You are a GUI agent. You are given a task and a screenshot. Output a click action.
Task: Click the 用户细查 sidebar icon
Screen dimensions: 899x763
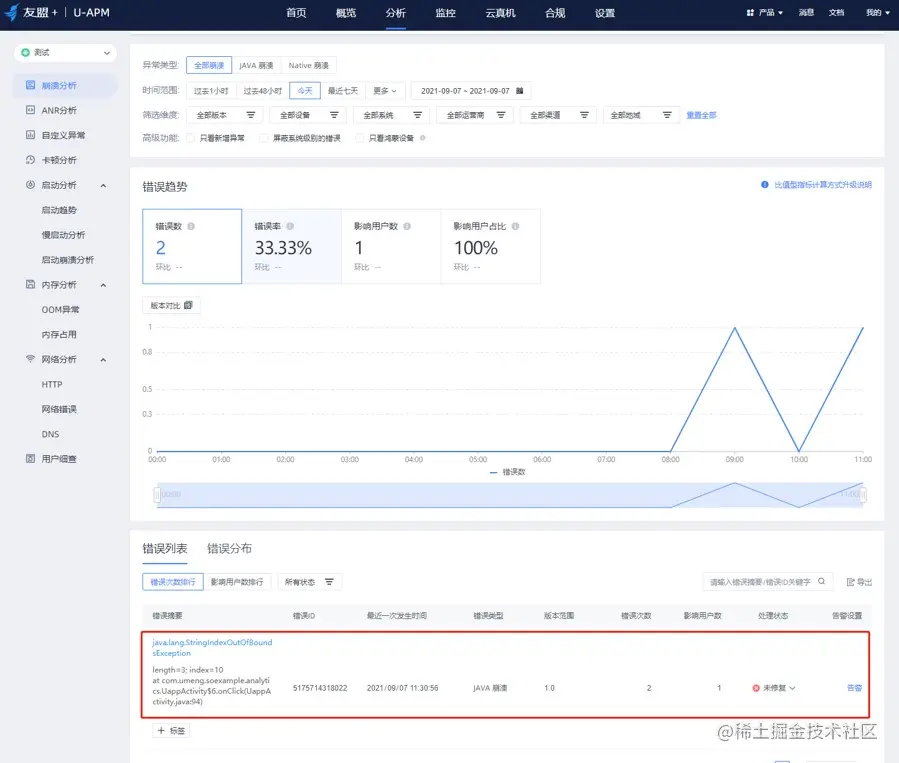click(x=30, y=459)
